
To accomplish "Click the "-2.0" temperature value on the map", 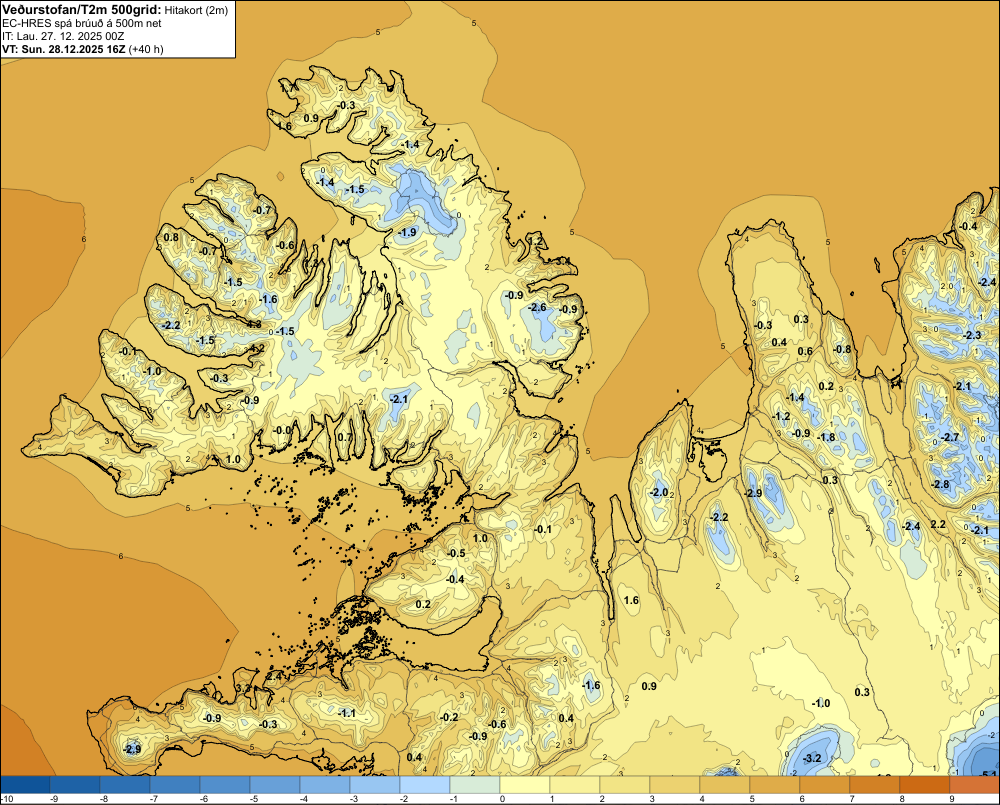I will [659, 492].
